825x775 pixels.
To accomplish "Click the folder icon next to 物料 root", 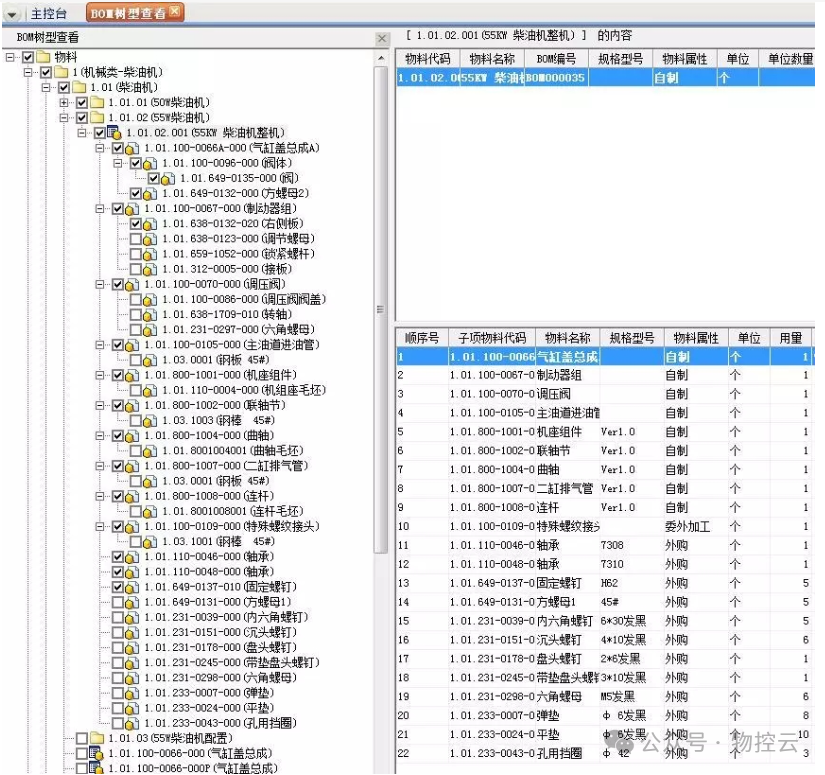I will coord(44,57).
